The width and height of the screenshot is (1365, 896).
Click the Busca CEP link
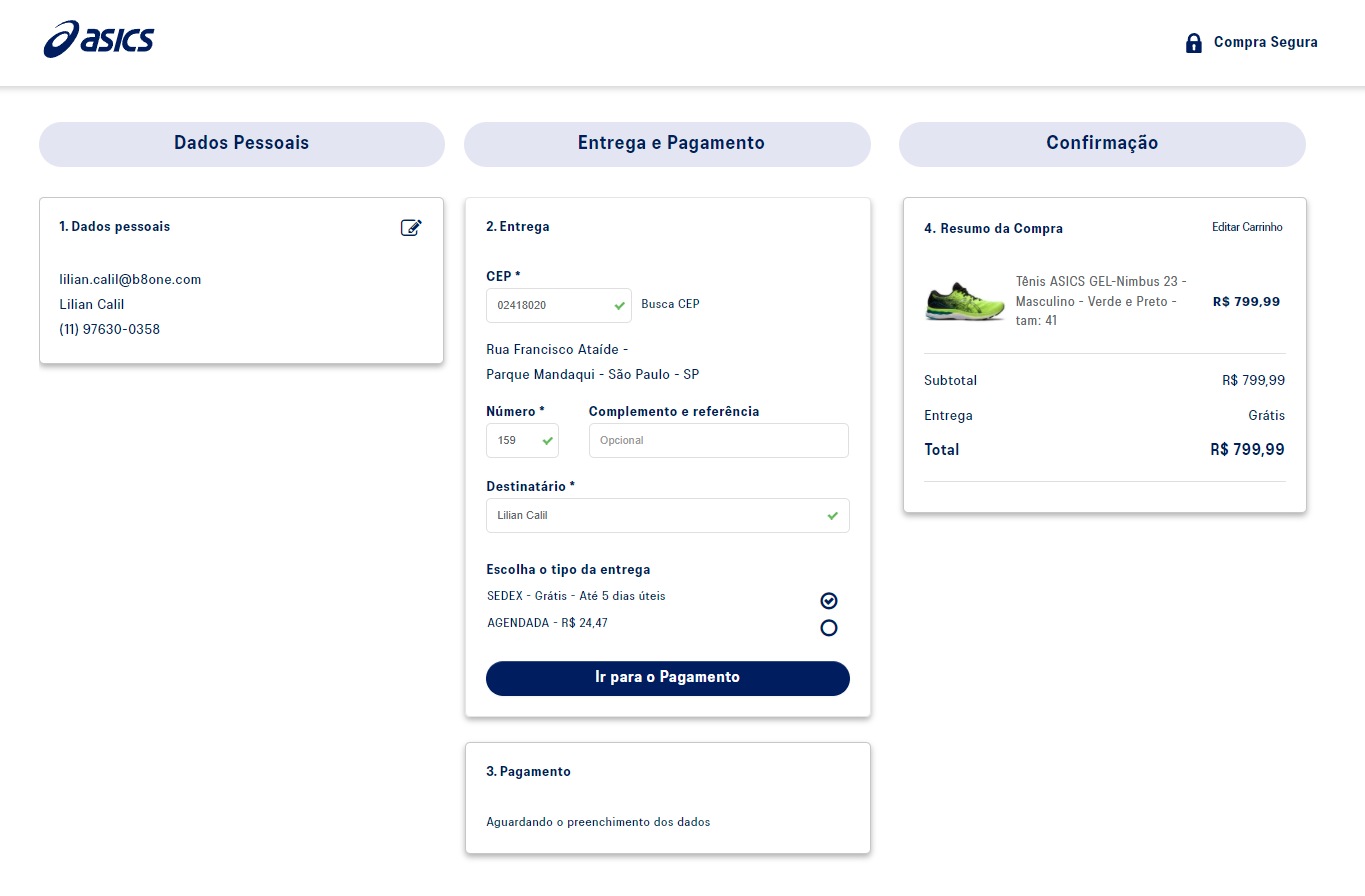click(x=670, y=304)
